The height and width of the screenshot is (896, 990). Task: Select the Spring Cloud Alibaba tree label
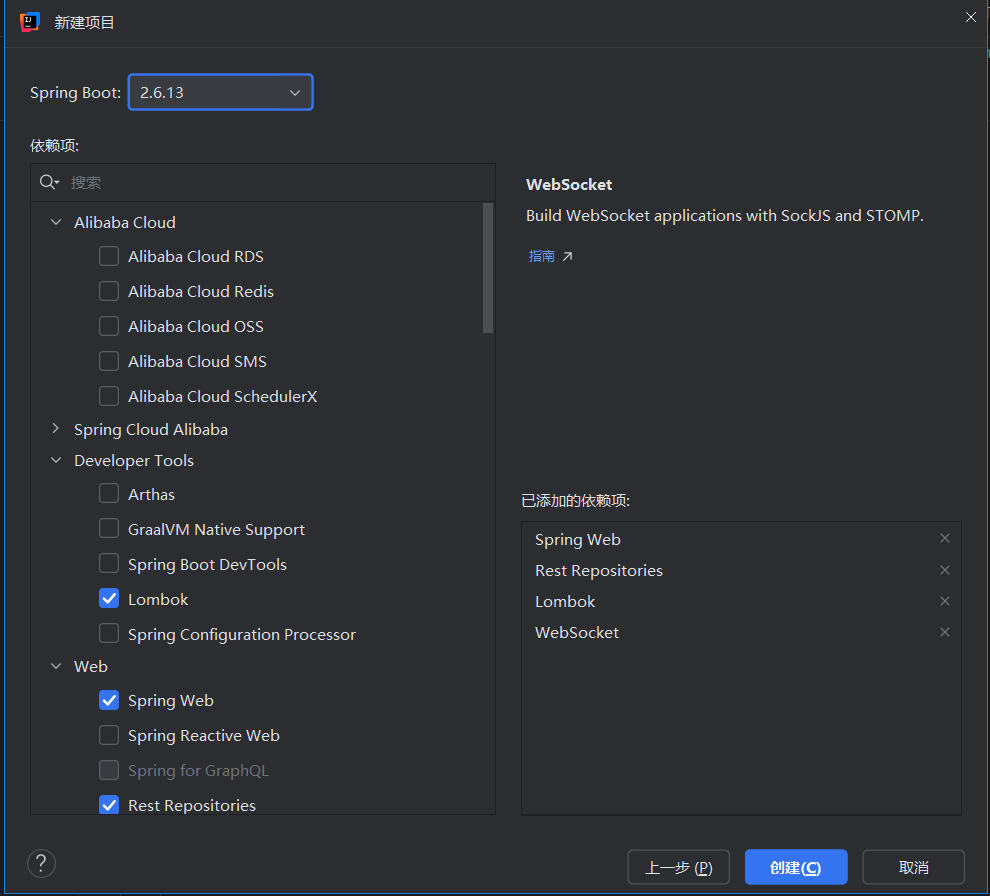pyautogui.click(x=151, y=429)
